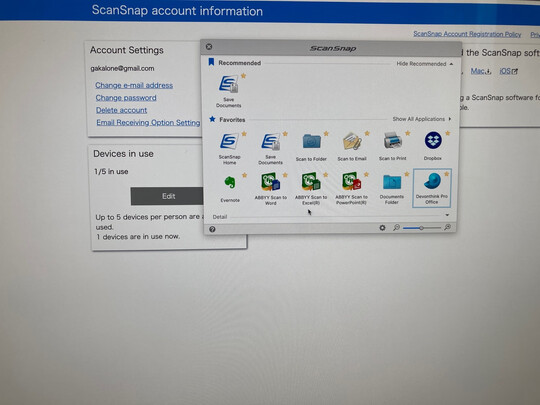540x405 pixels.
Task: Launch the ScanSnap Home icon in Favorites
Action: [x=229, y=142]
